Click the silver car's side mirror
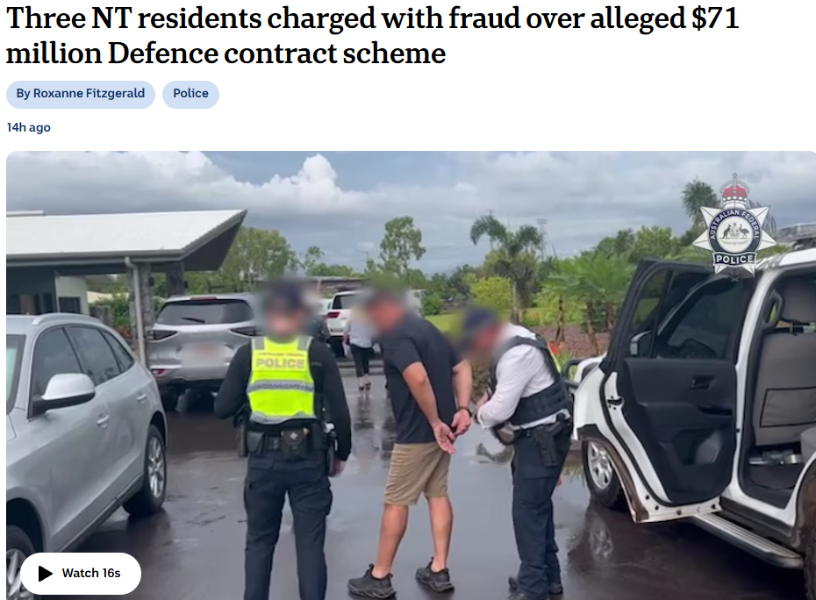 pos(63,391)
